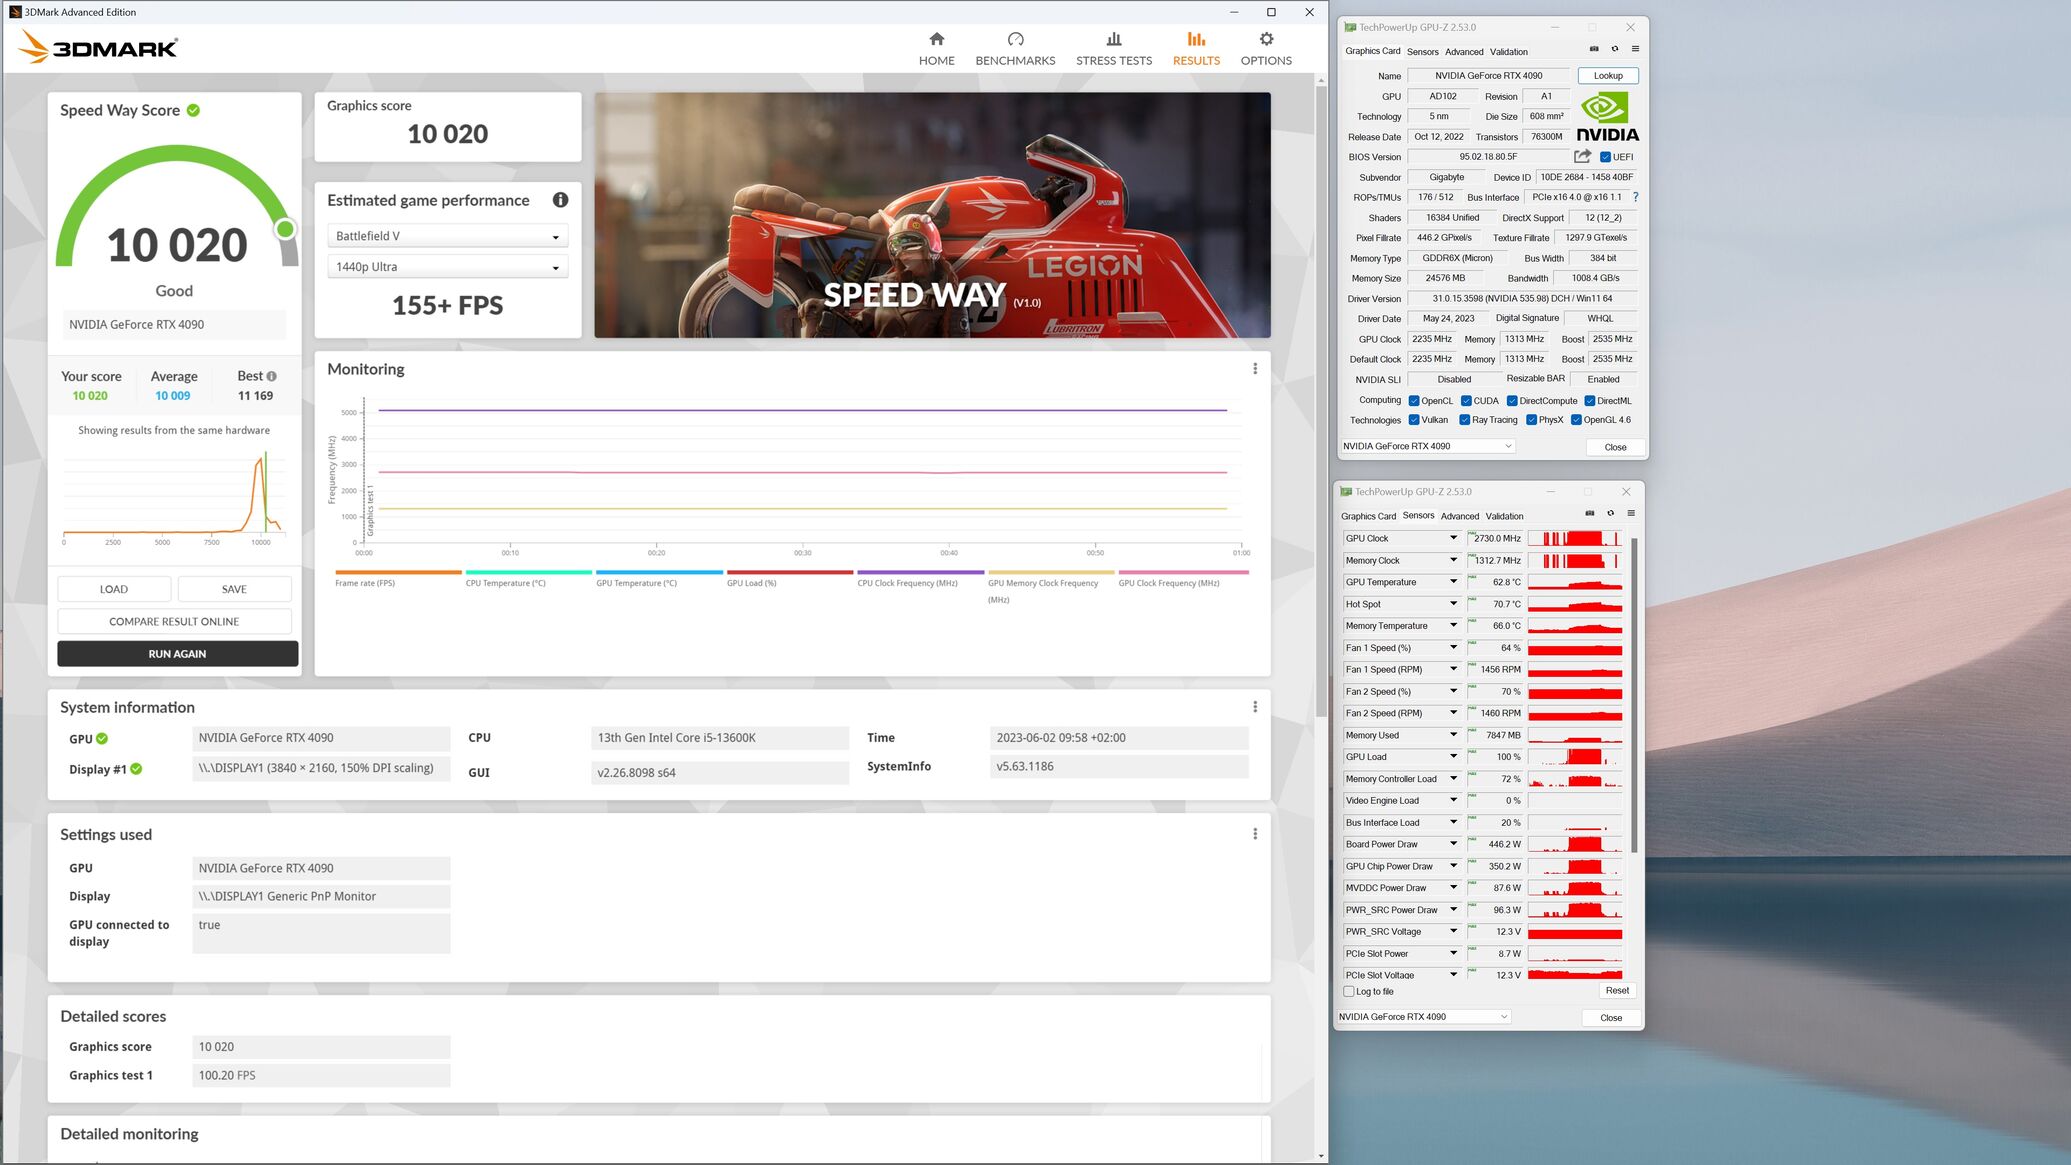The height and width of the screenshot is (1165, 2071).
Task: Click the refresh icon in GPU-Z Sensors window
Action: tap(1610, 513)
